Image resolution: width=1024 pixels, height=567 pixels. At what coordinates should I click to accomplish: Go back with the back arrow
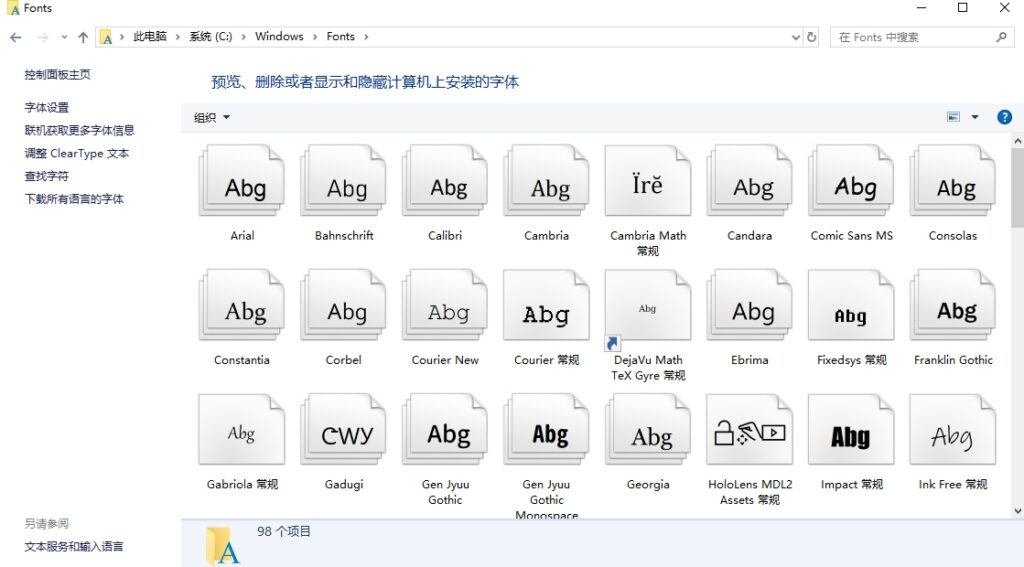pos(16,37)
